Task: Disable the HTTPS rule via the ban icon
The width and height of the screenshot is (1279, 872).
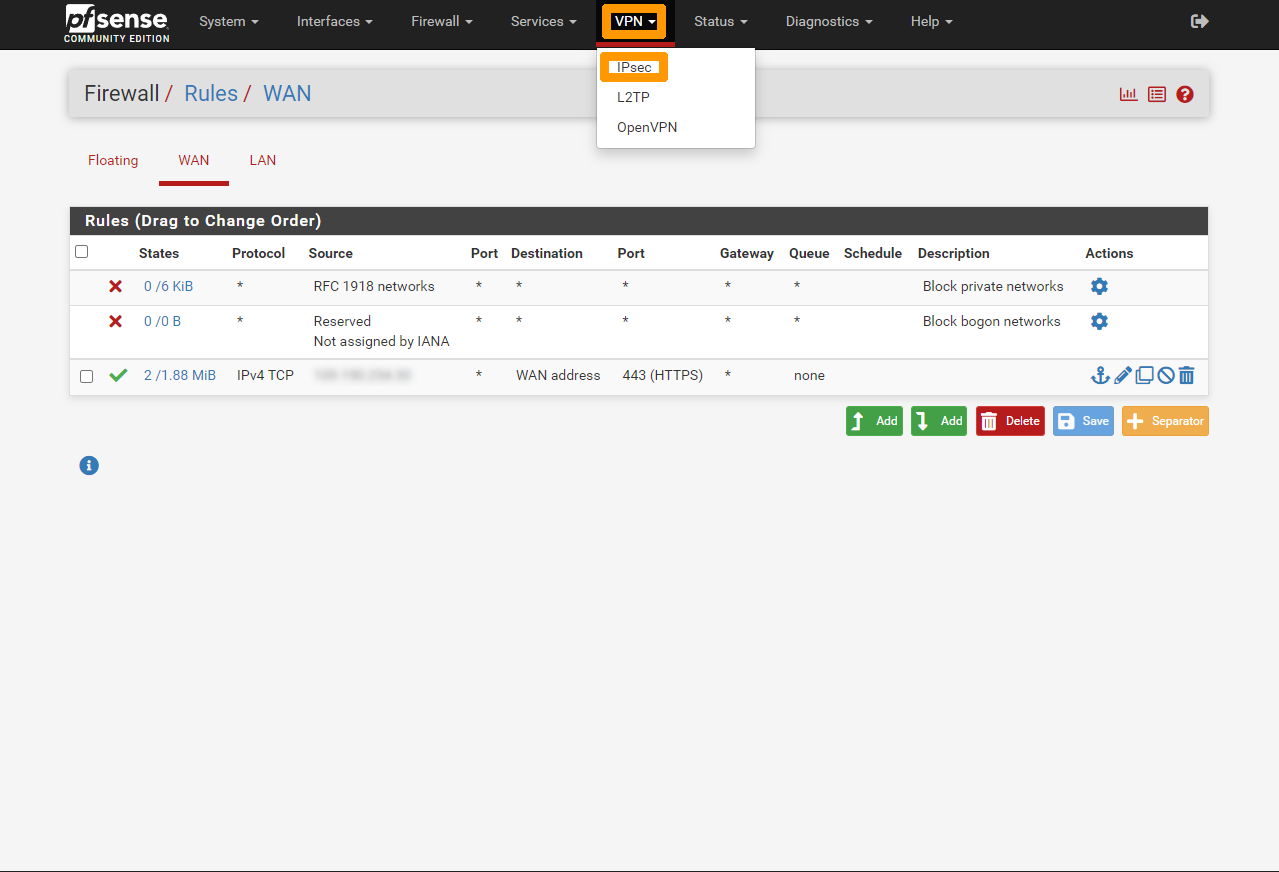Action: click(1165, 375)
